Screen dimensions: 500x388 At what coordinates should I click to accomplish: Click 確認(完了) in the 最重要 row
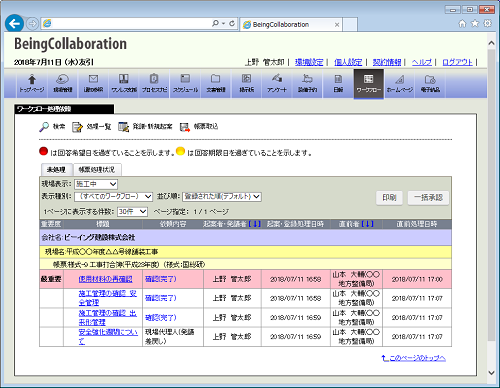[161, 279]
